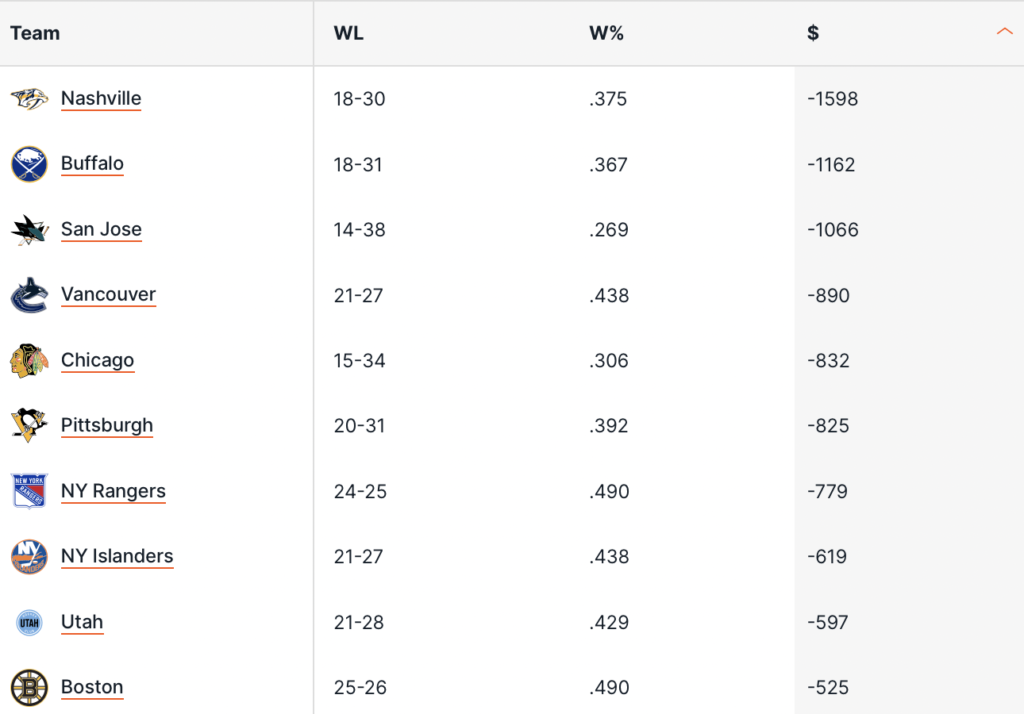Click the Buffalo Sabres logo icon
1024x714 pixels.
(x=29, y=164)
